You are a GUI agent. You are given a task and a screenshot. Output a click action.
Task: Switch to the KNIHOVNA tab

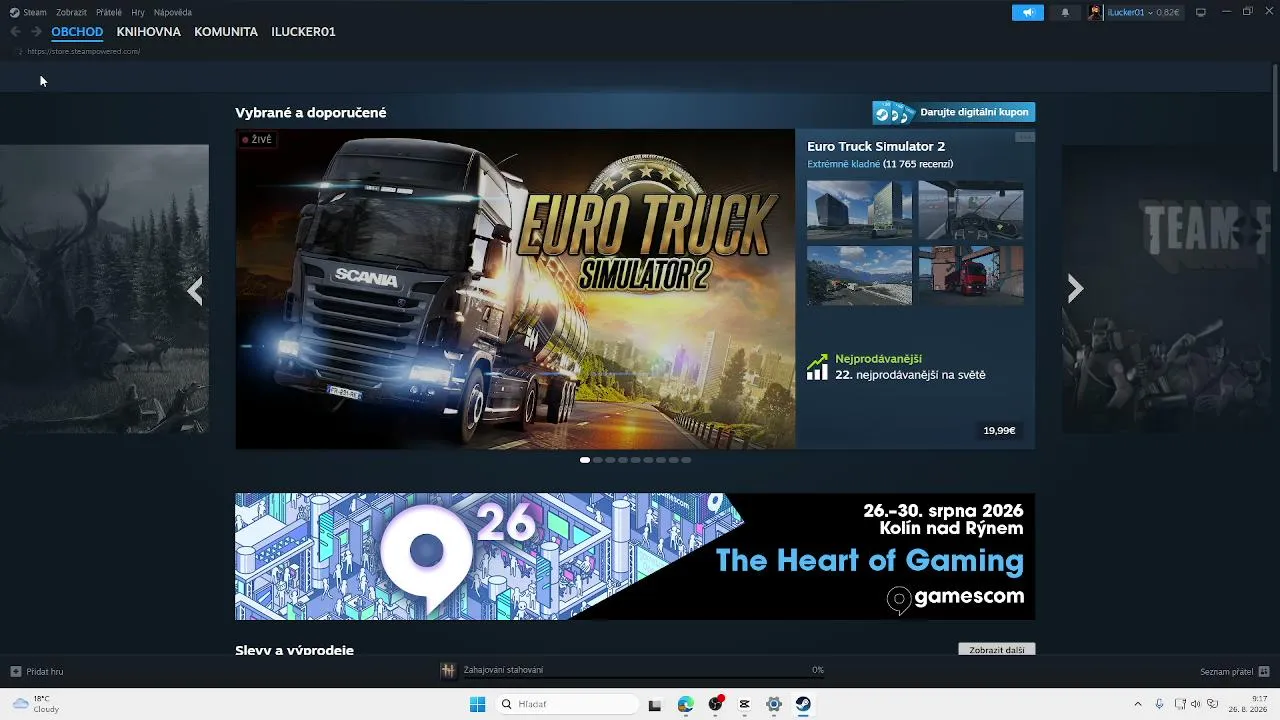(149, 32)
